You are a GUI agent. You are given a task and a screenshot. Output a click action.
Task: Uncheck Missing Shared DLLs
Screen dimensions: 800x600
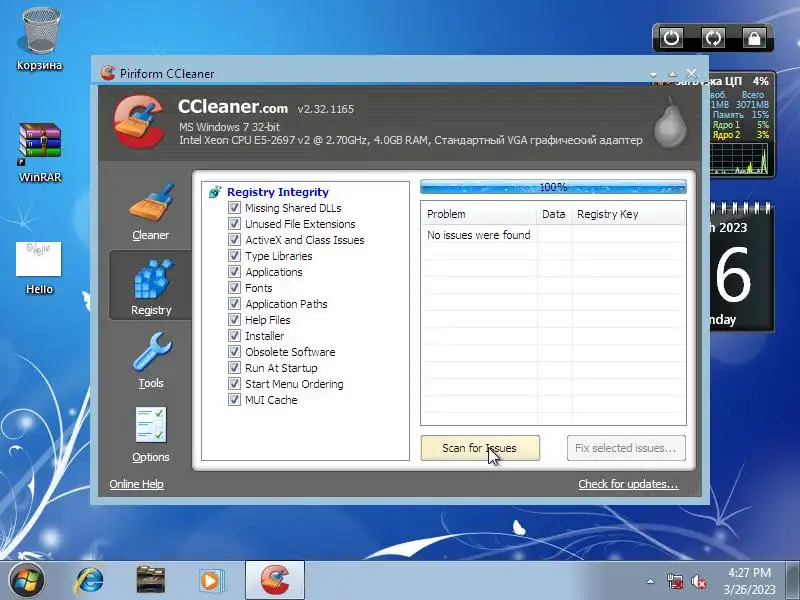[234, 208]
